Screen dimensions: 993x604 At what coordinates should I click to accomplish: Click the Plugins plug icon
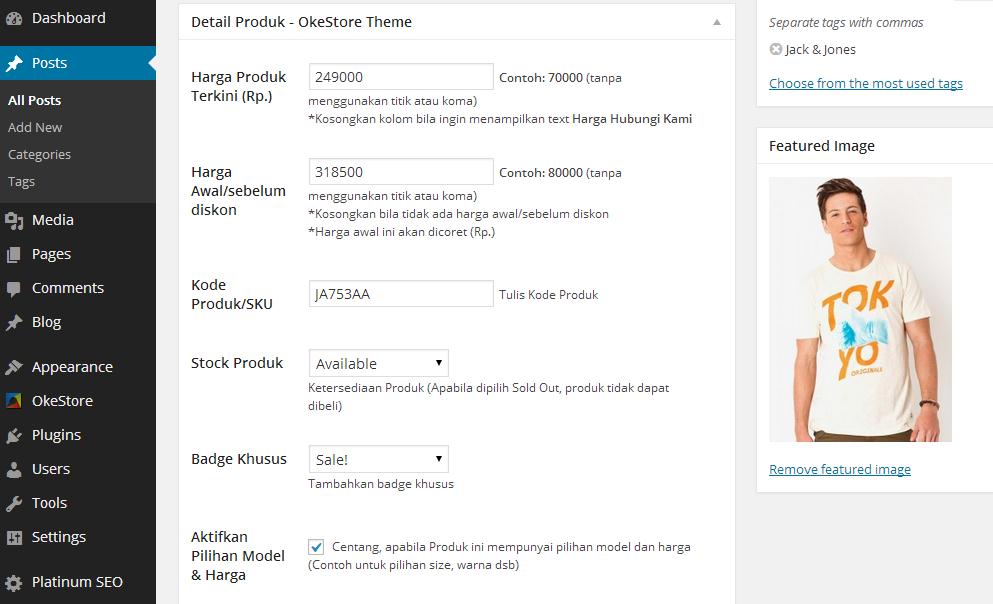14,435
